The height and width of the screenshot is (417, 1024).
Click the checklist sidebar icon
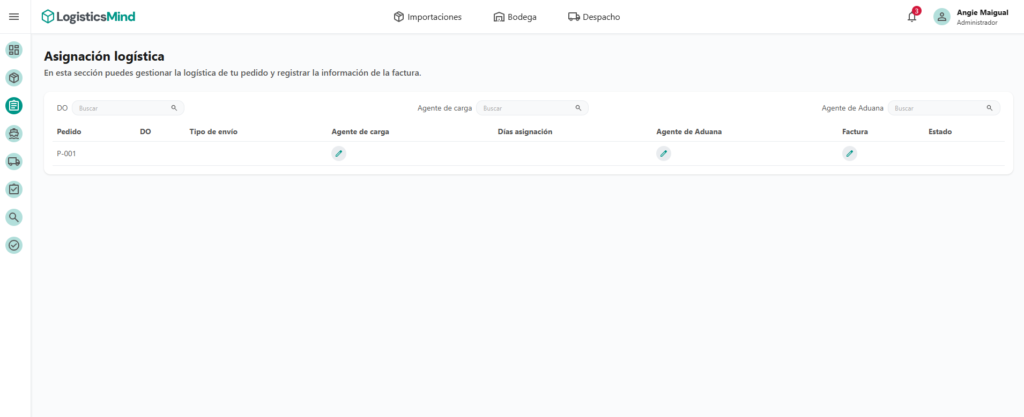[14, 189]
